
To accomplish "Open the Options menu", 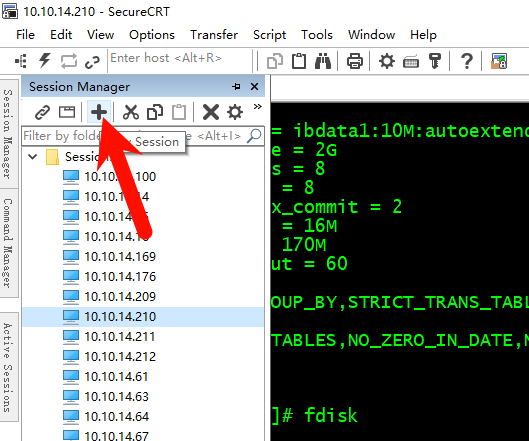I will click(152, 35).
